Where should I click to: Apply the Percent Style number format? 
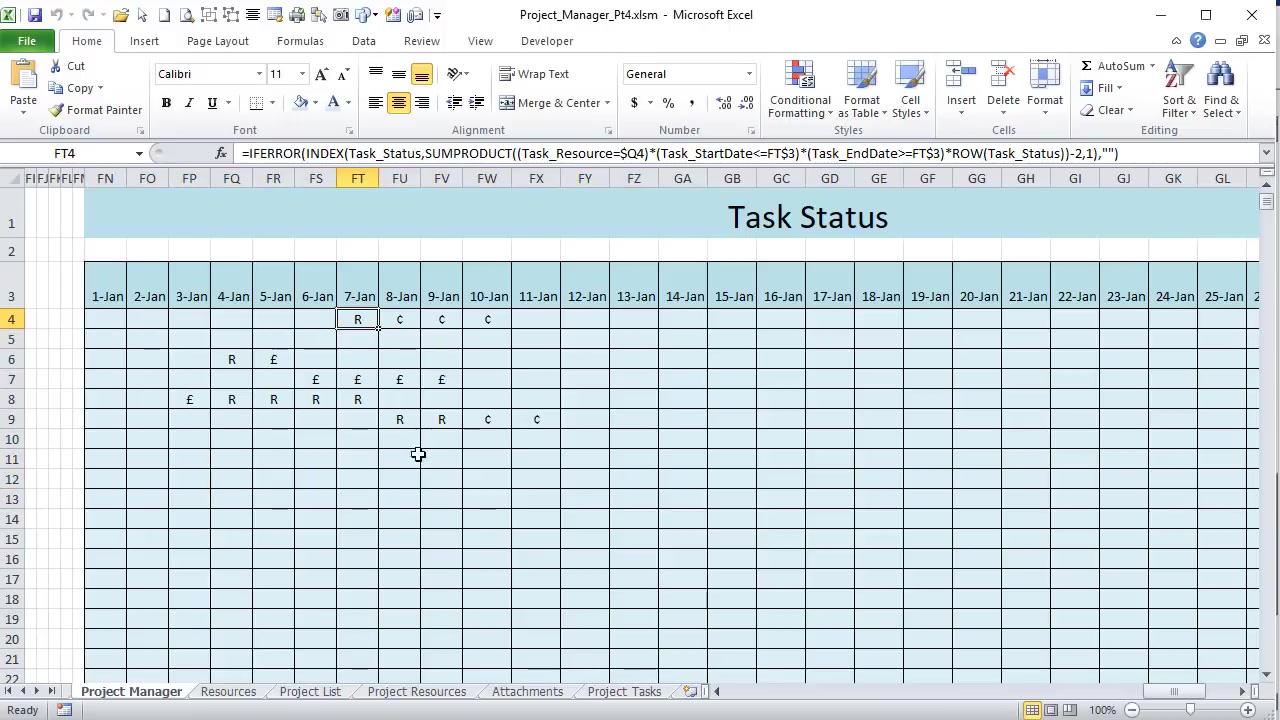[x=667, y=103]
